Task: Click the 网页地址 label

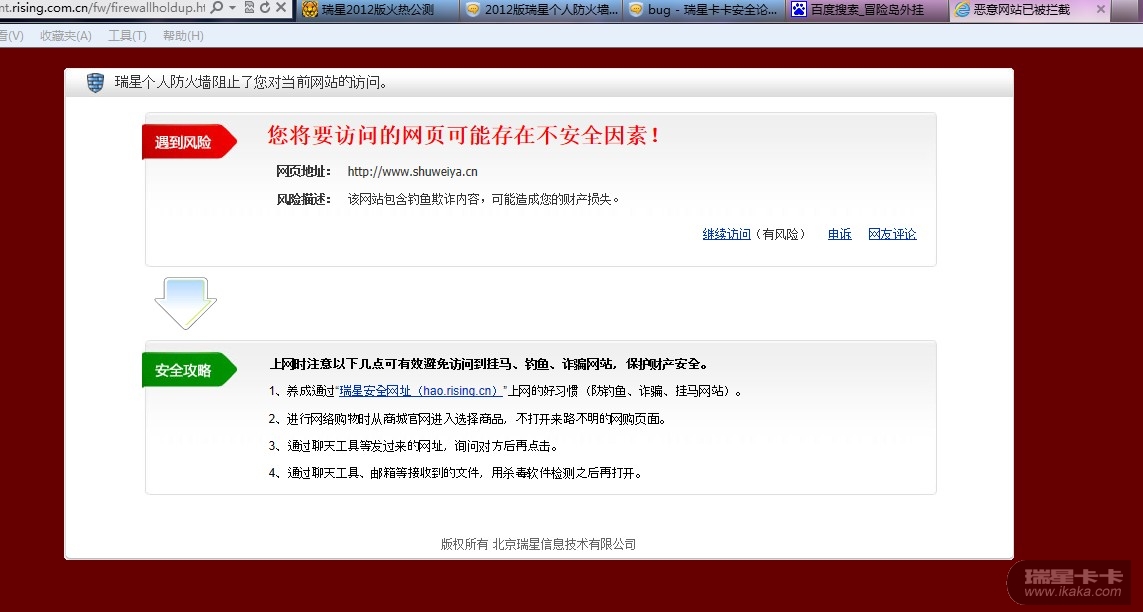Action: [x=303, y=172]
